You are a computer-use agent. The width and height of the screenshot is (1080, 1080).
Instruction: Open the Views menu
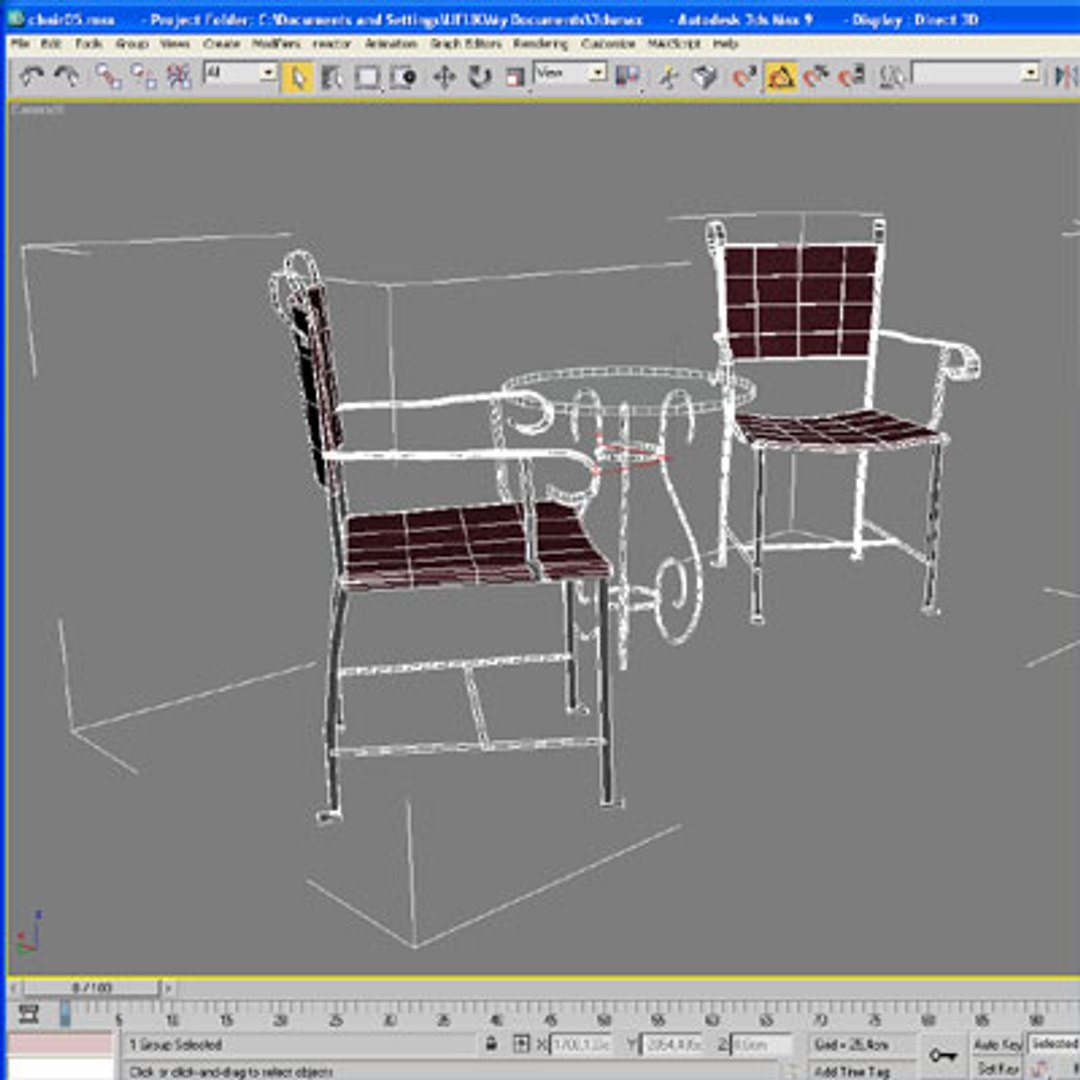tap(175, 43)
